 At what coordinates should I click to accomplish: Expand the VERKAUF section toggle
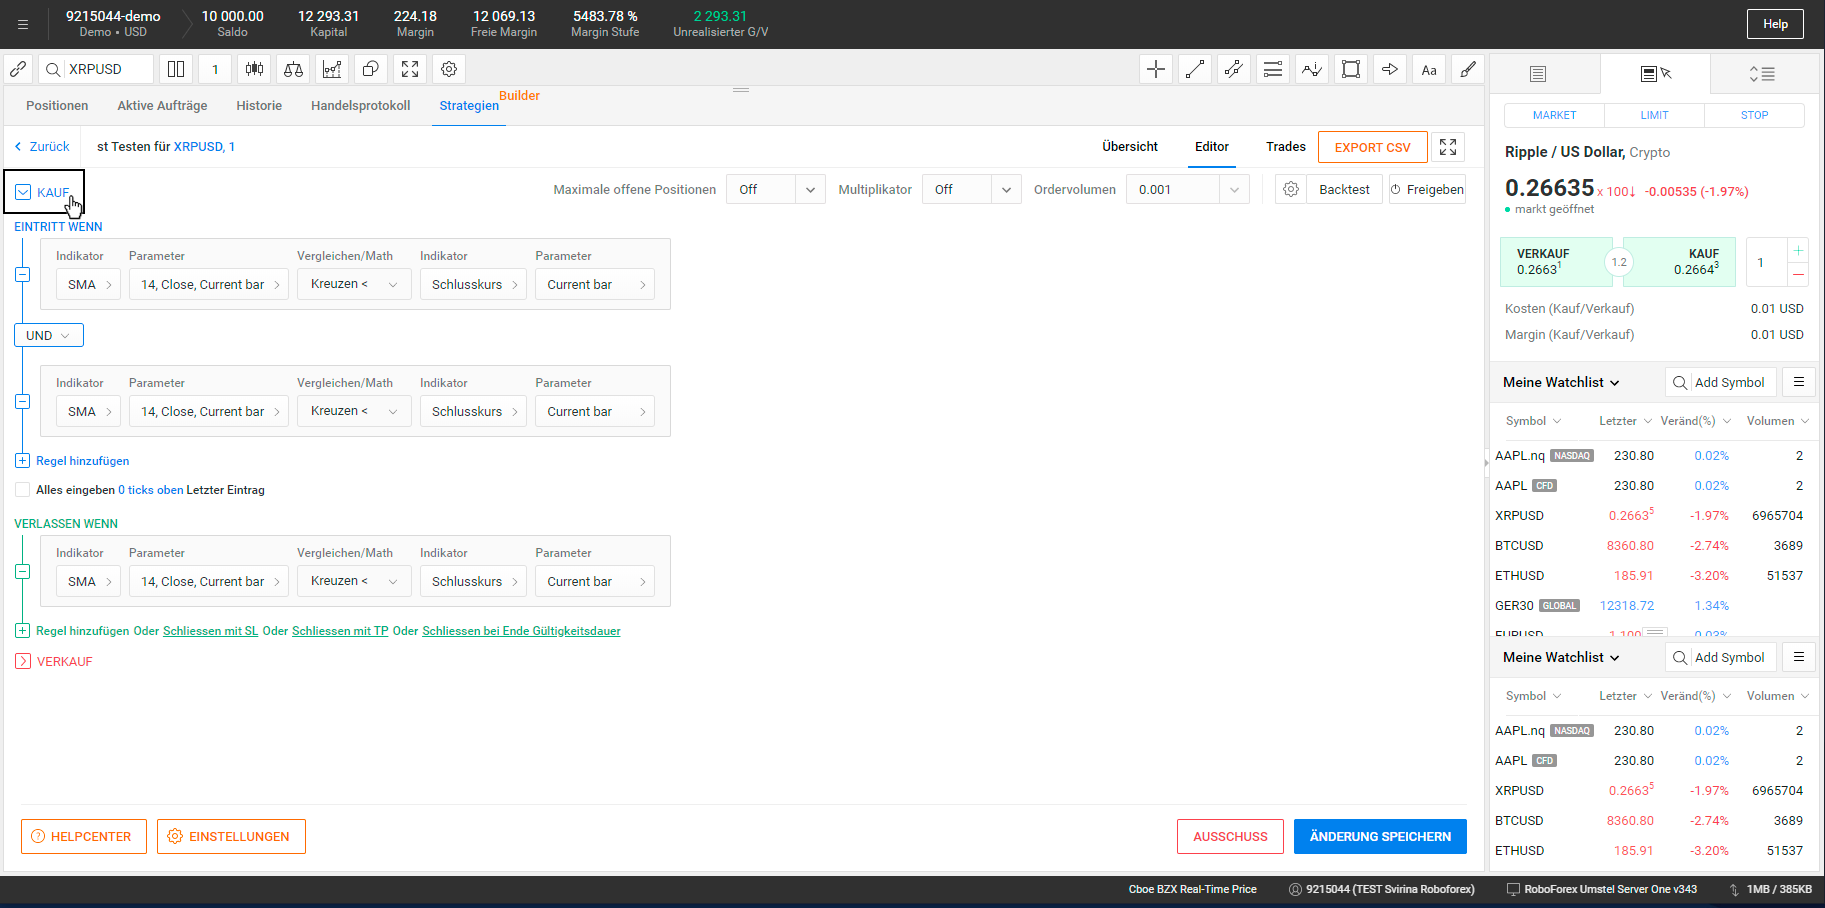tap(23, 662)
